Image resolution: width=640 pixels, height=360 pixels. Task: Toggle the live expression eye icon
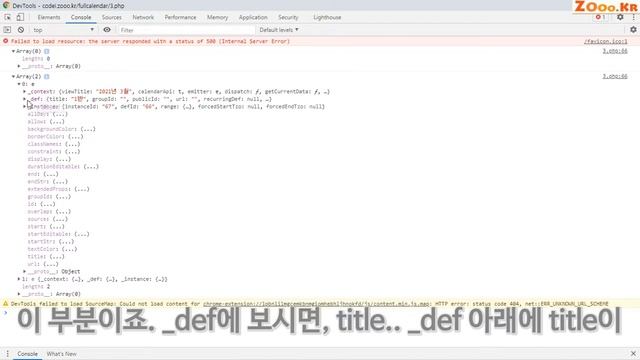pos(107,30)
